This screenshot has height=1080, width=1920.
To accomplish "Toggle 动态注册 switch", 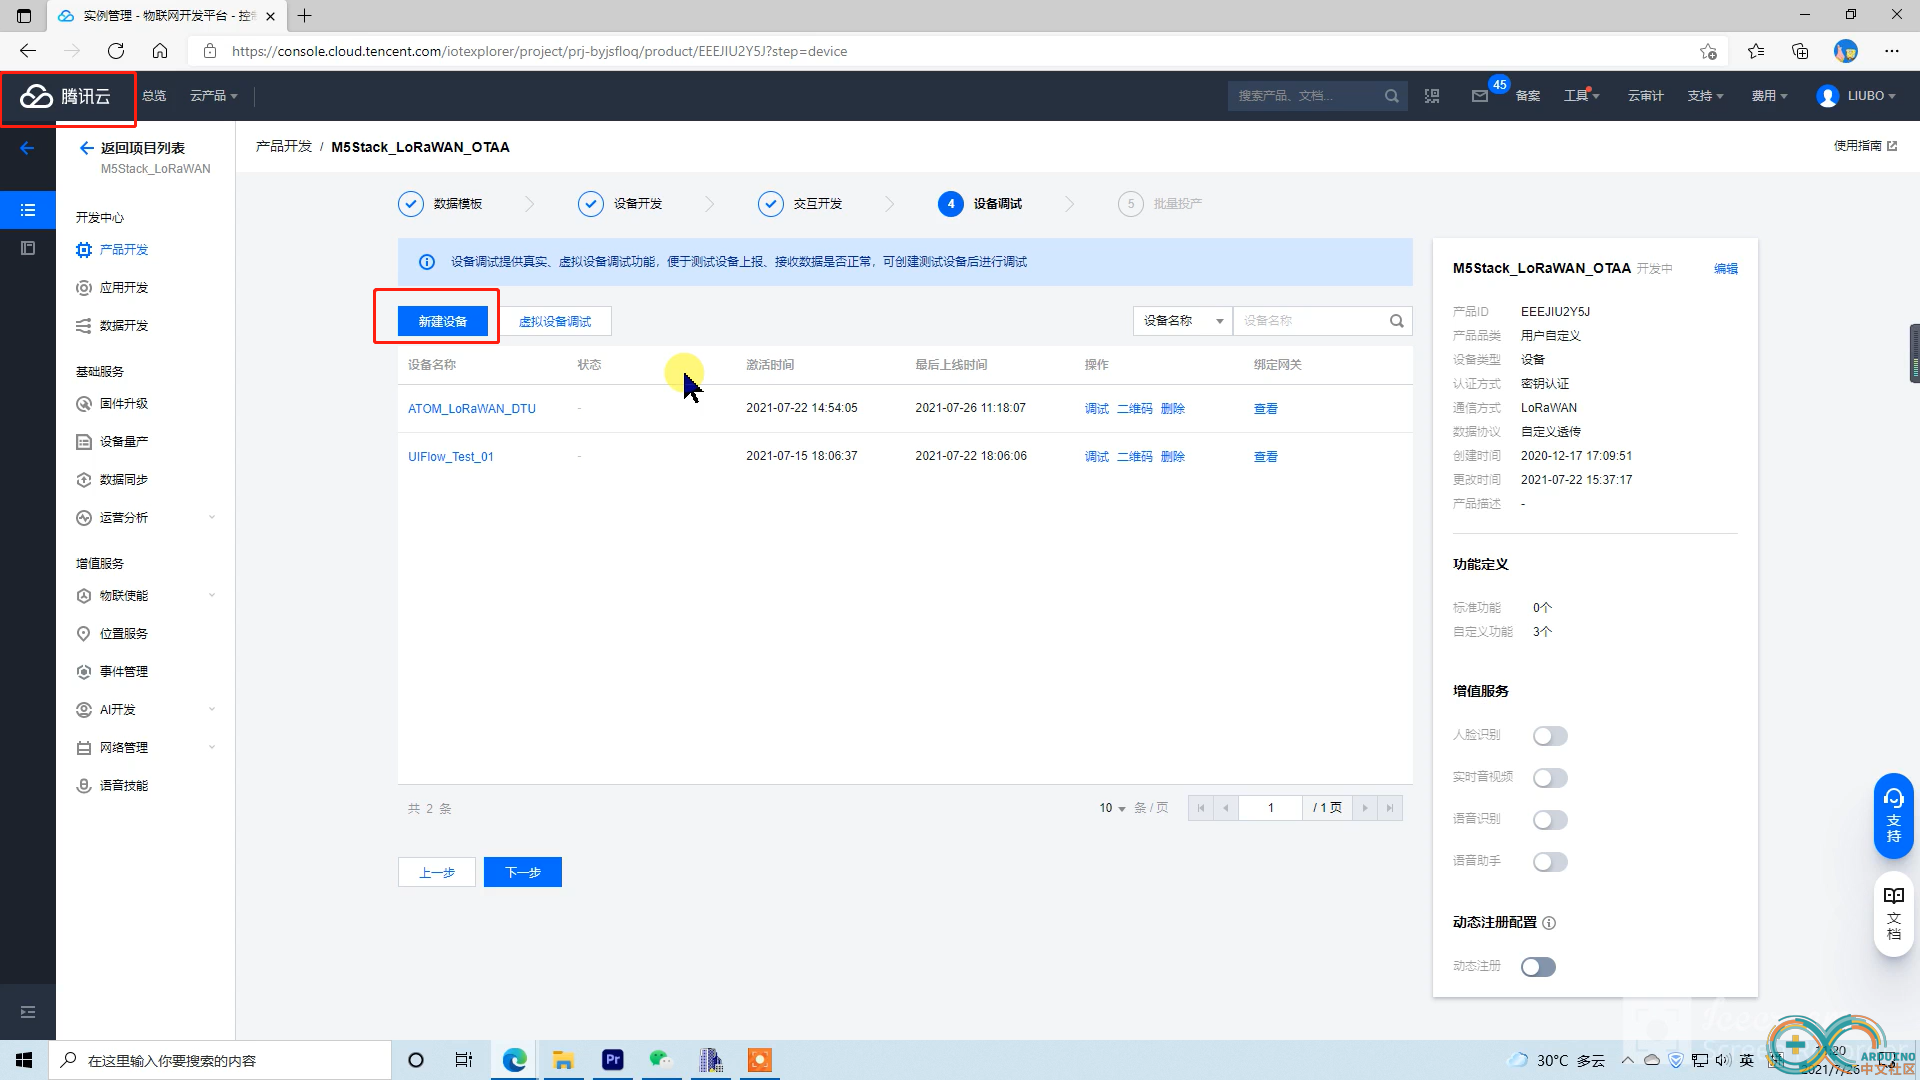I will click(1538, 967).
